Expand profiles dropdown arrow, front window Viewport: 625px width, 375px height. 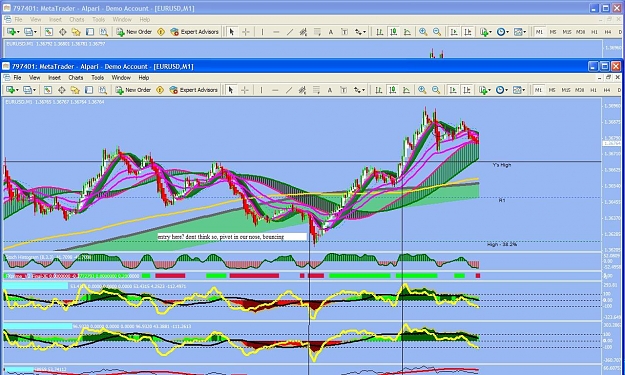coord(34,90)
